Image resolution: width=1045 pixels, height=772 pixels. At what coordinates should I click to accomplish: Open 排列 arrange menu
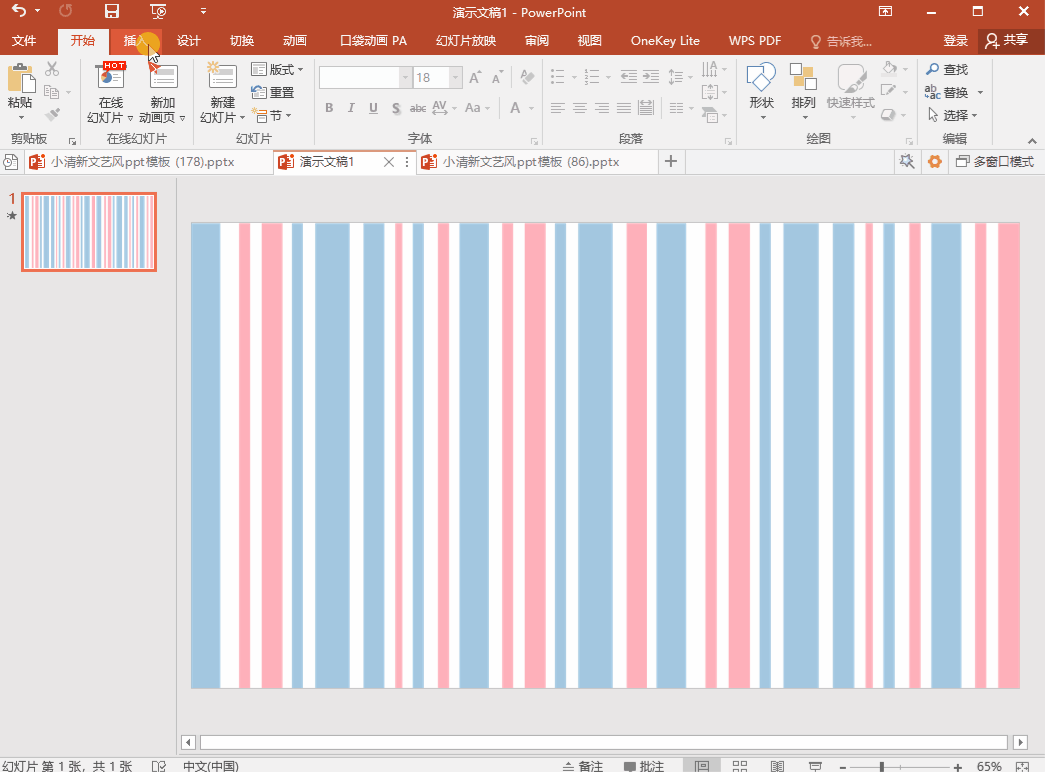point(803,92)
